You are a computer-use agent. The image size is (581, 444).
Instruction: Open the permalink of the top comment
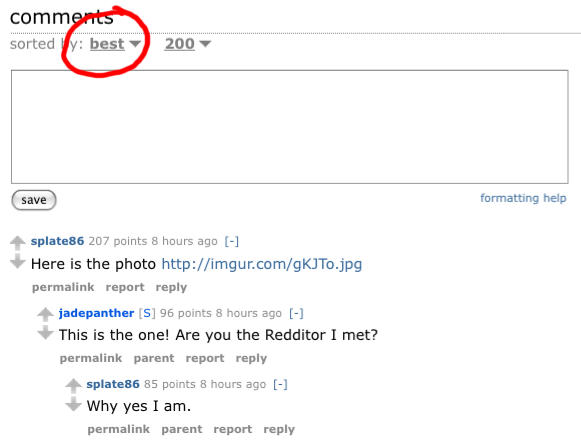(63, 287)
